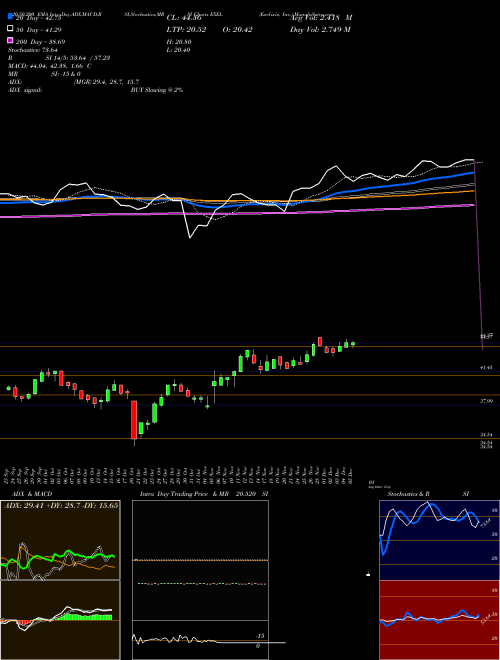Click the 'MR SI: -15 & 0' readout line
The height and width of the screenshot is (660, 500).
click(x=44, y=74)
